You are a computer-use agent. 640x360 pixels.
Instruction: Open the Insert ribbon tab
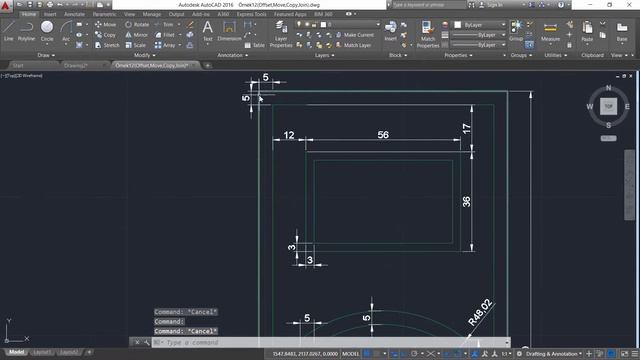pos(50,14)
